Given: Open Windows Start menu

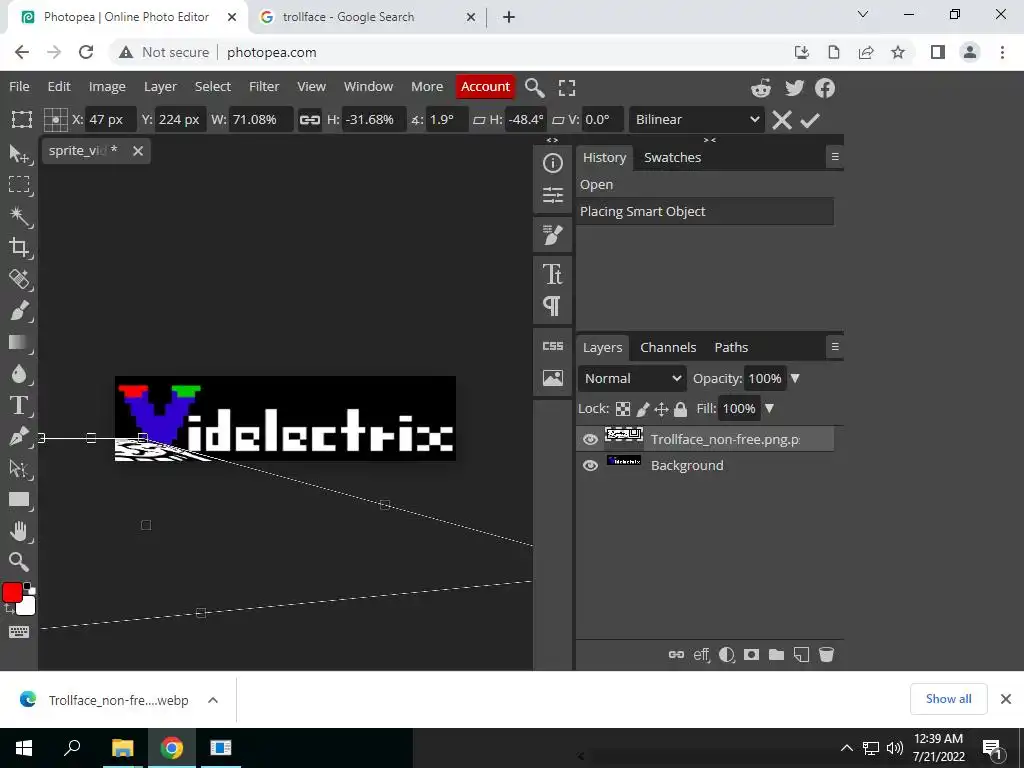Looking at the screenshot, I should pos(24,748).
